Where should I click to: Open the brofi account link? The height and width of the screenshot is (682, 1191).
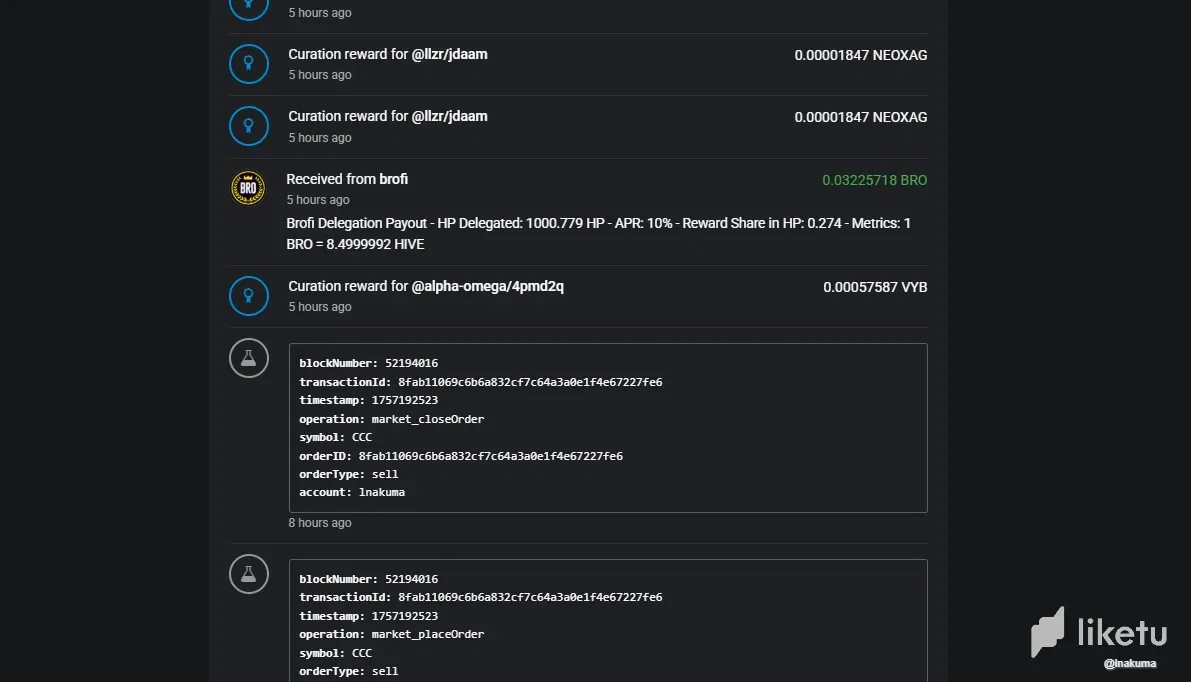point(393,179)
